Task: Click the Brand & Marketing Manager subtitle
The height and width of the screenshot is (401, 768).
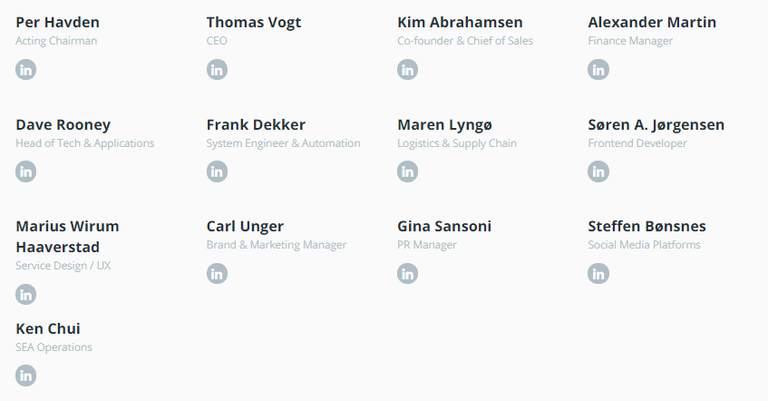Action: point(276,245)
